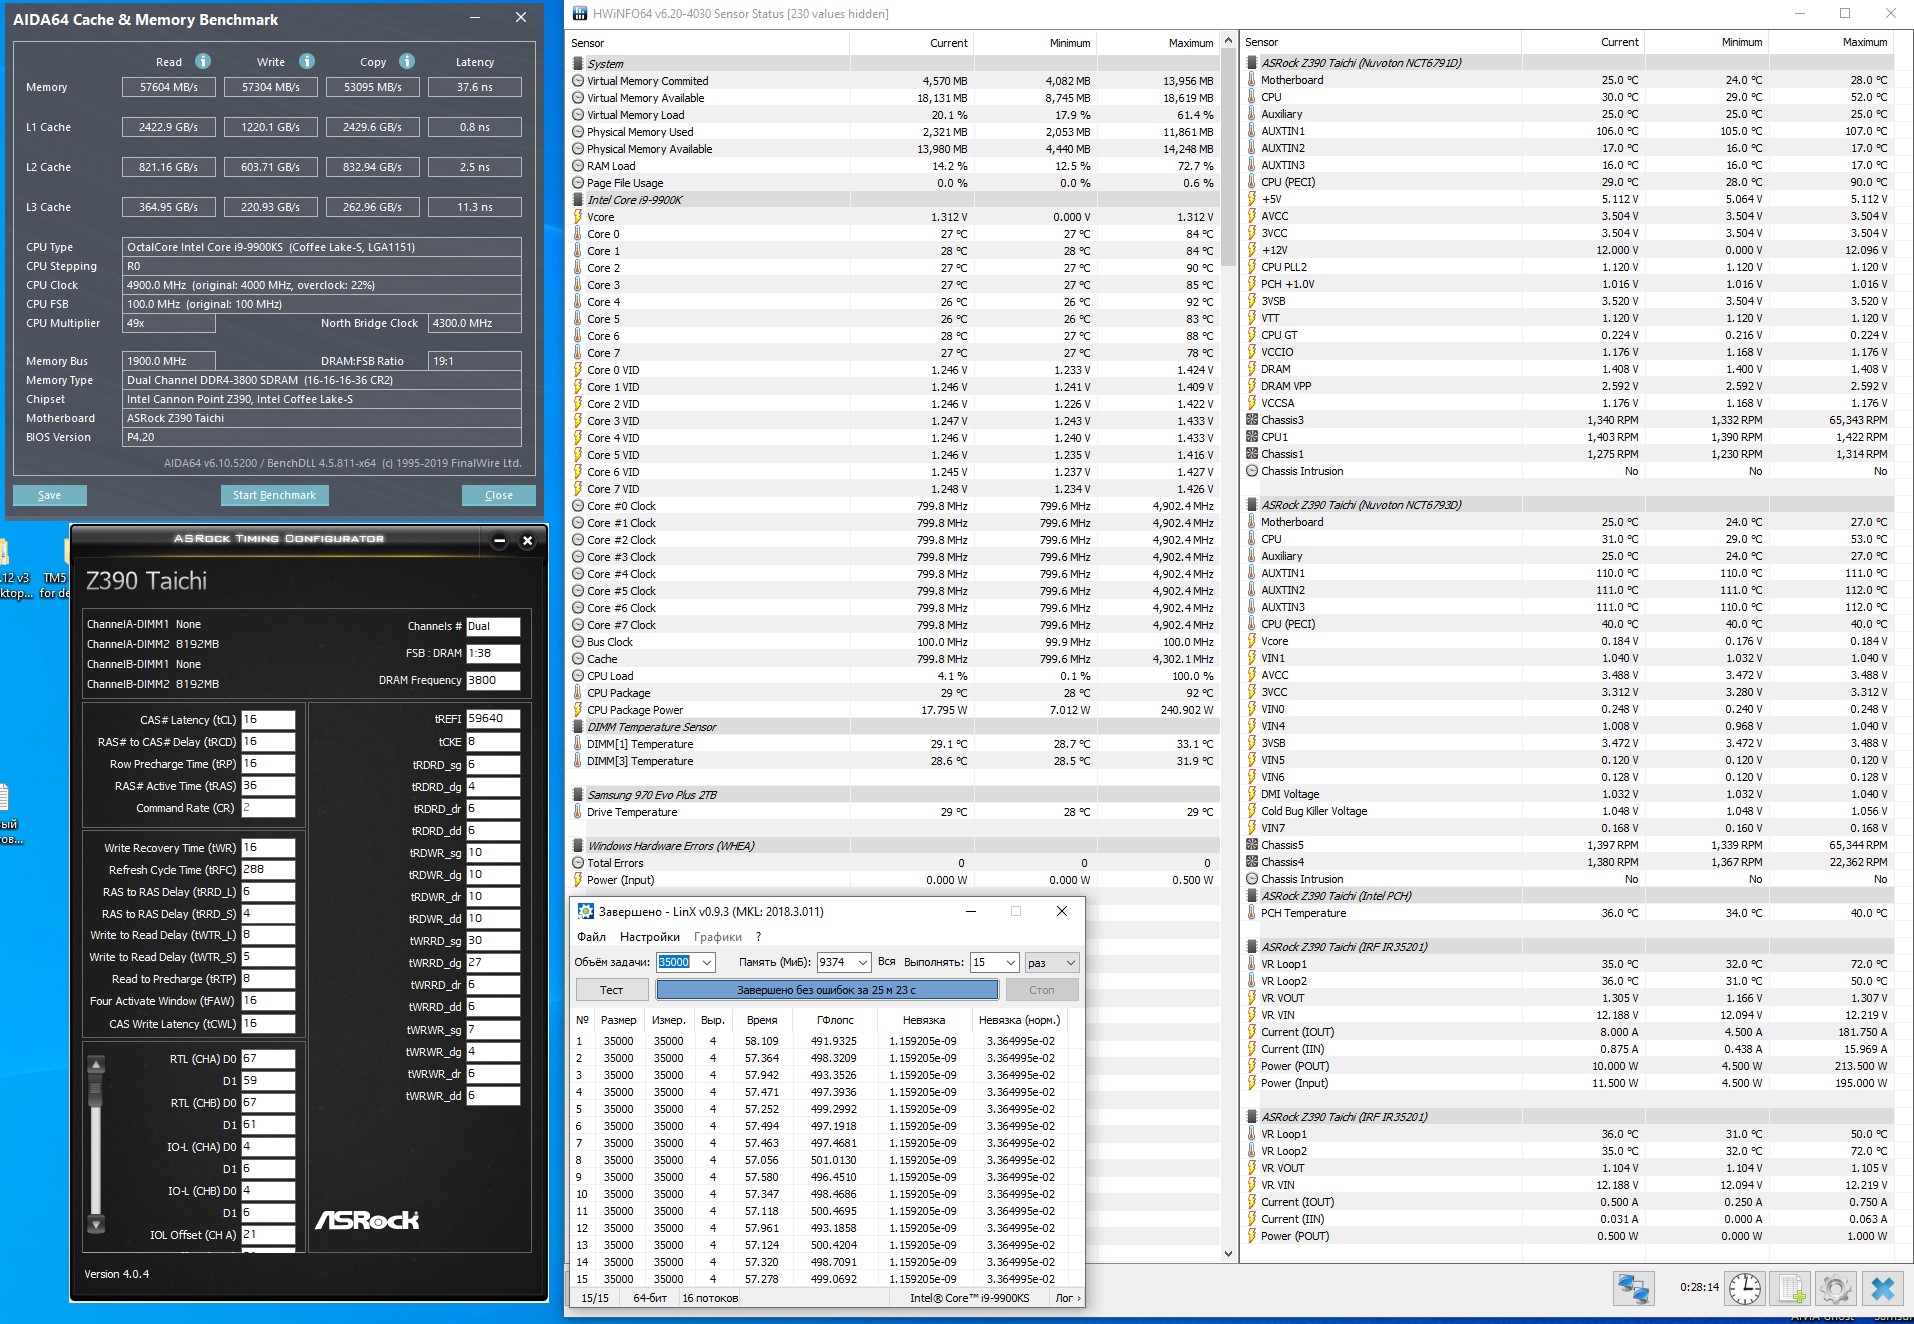Screen dimensions: 1914x1324
Task: Click the tREFI value field in Timing Configurator
Action: click(493, 719)
